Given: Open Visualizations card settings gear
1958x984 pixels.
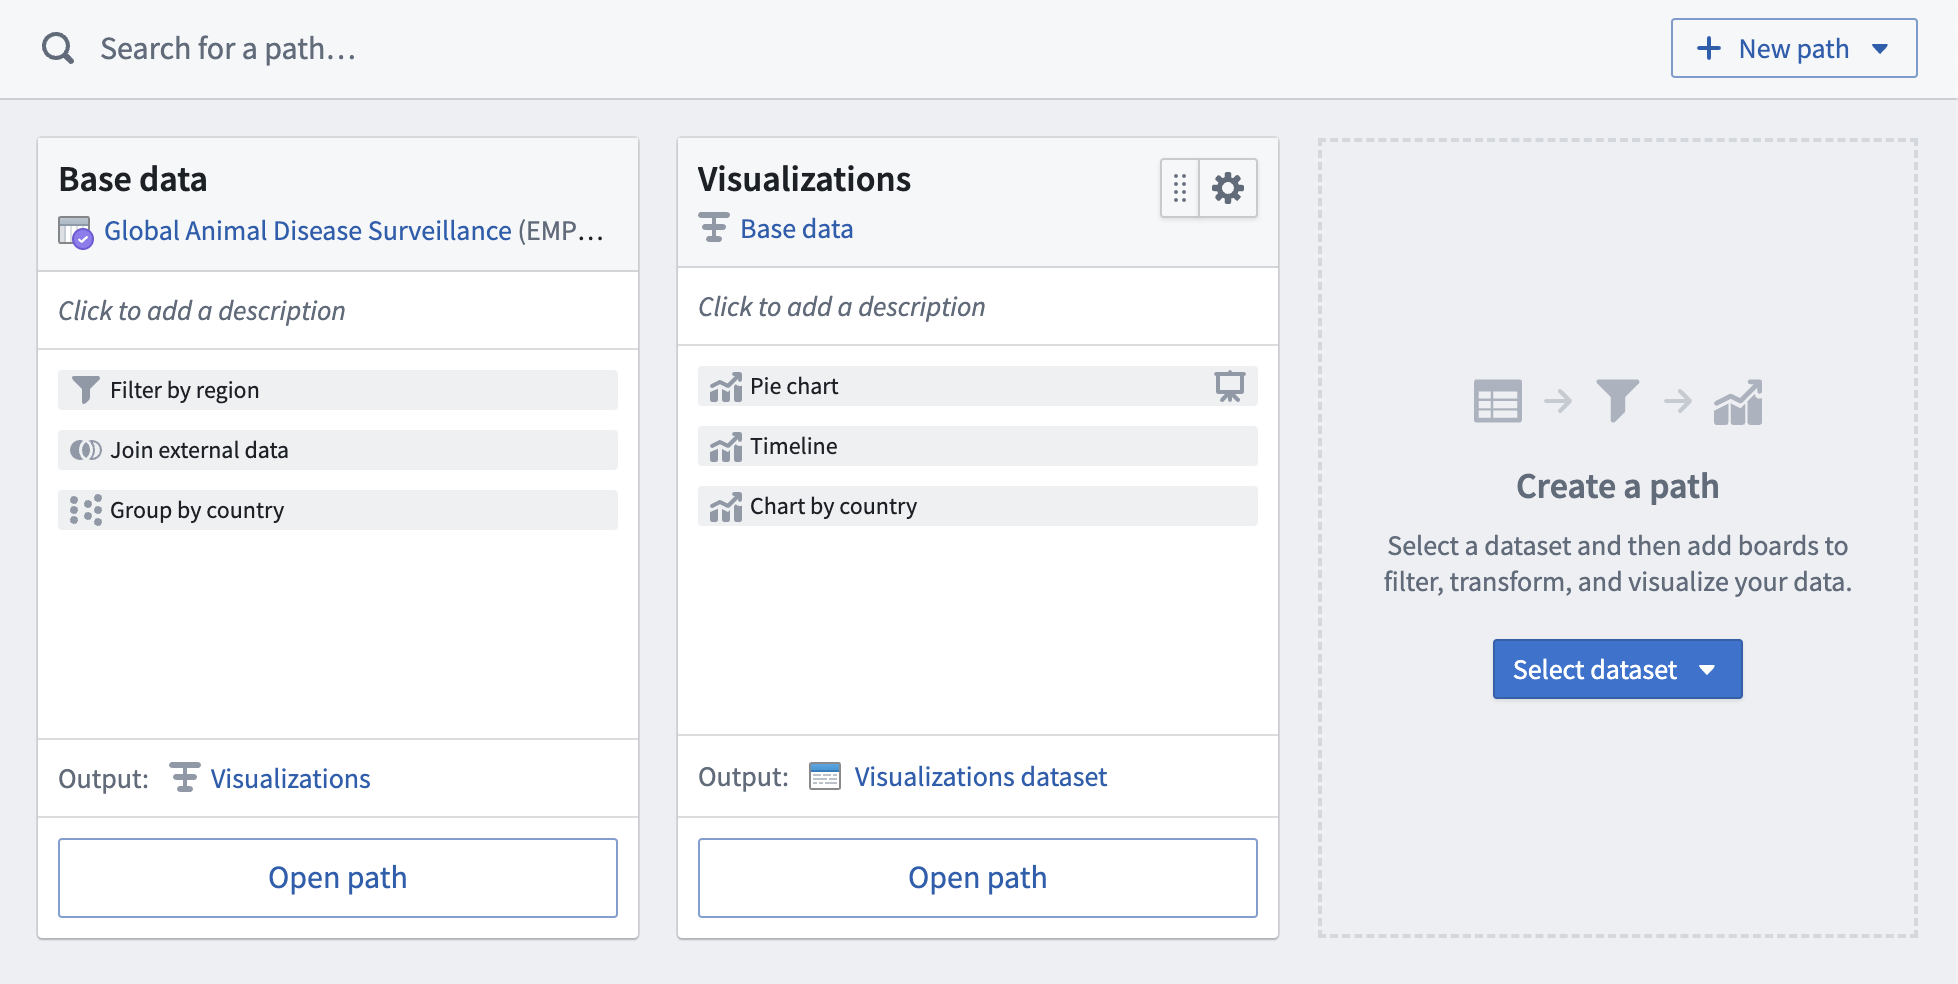Looking at the screenshot, I should point(1228,188).
